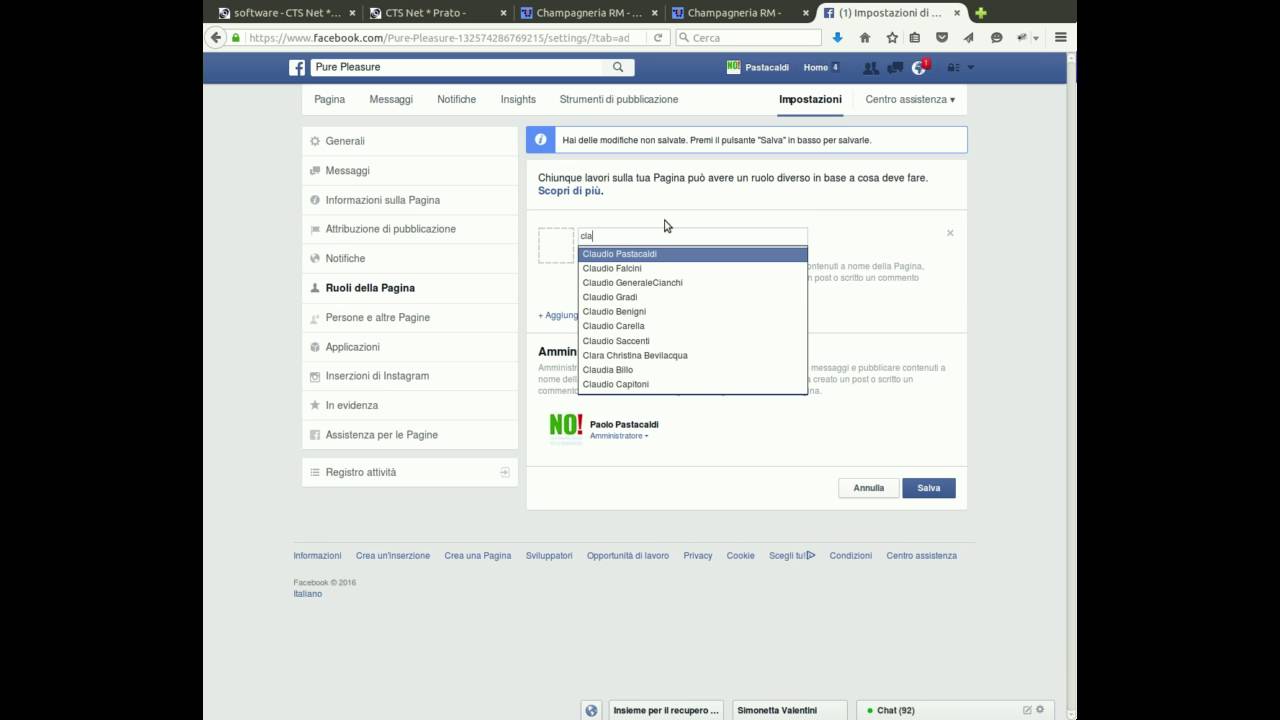The width and height of the screenshot is (1280, 720).
Task: Follow the 'Scopri di più' link
Action: (x=570, y=190)
